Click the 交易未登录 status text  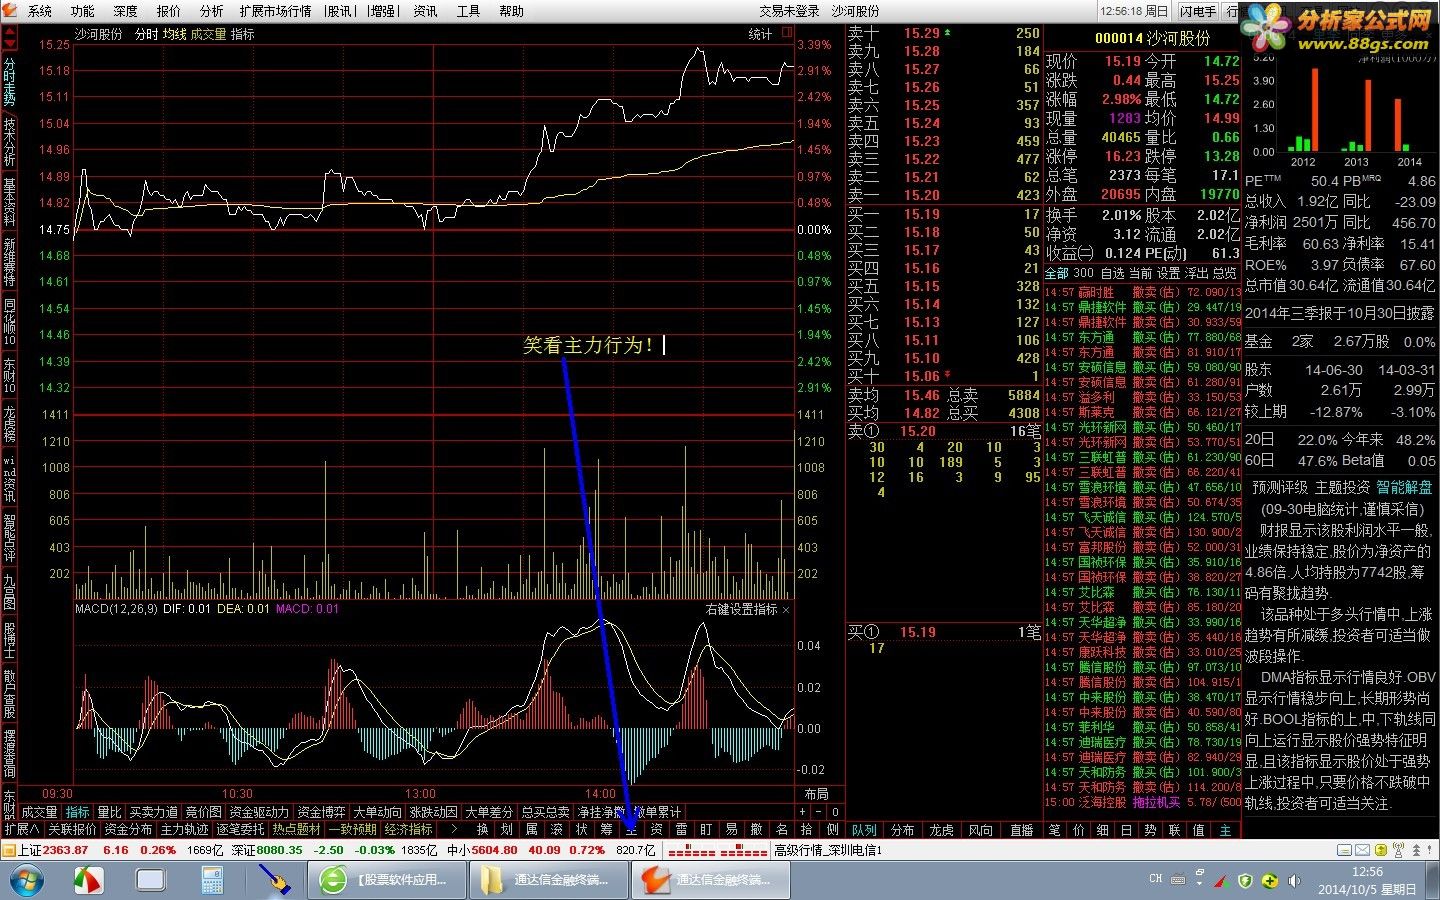coord(789,11)
